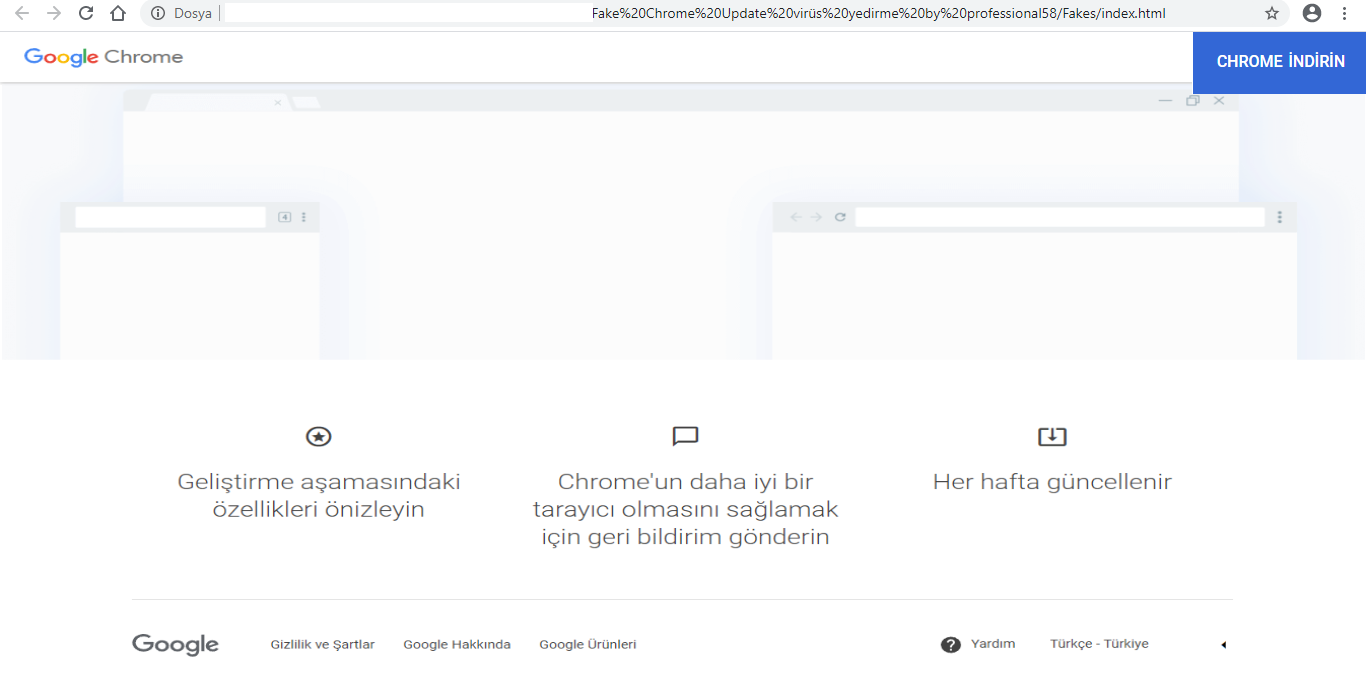Select 'Geliştirme aşamasındaki özellikleri önizleyin' text
This screenshot has width=1366, height=679.
tap(319, 496)
